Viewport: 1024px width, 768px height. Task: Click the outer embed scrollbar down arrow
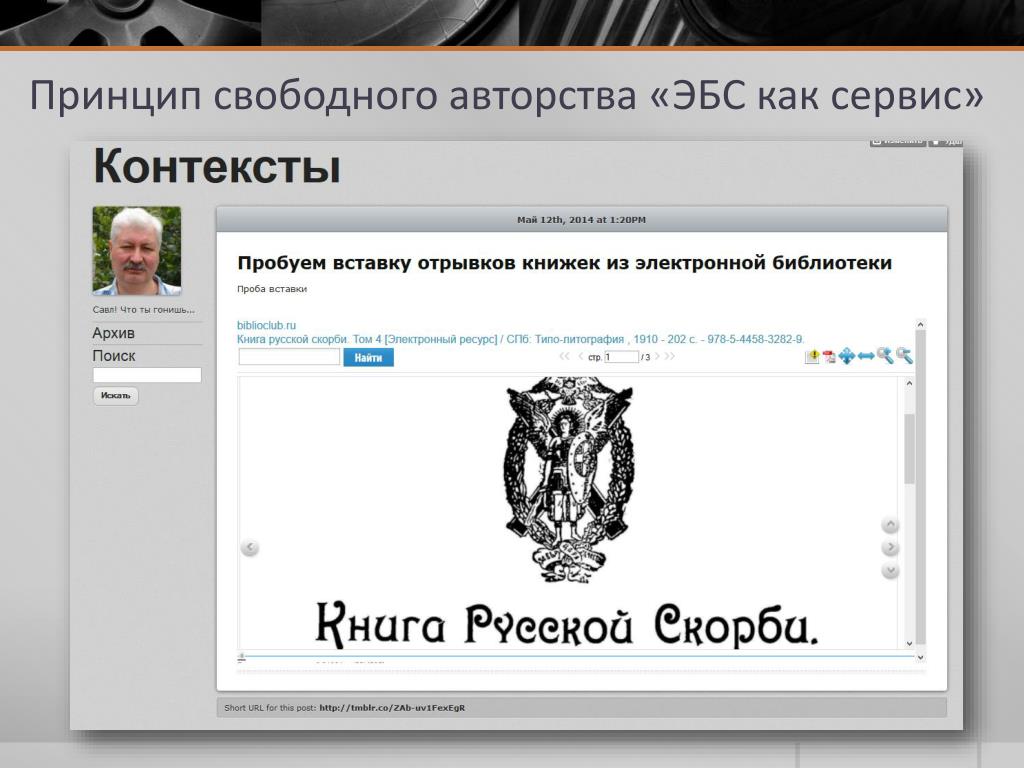[x=920, y=658]
